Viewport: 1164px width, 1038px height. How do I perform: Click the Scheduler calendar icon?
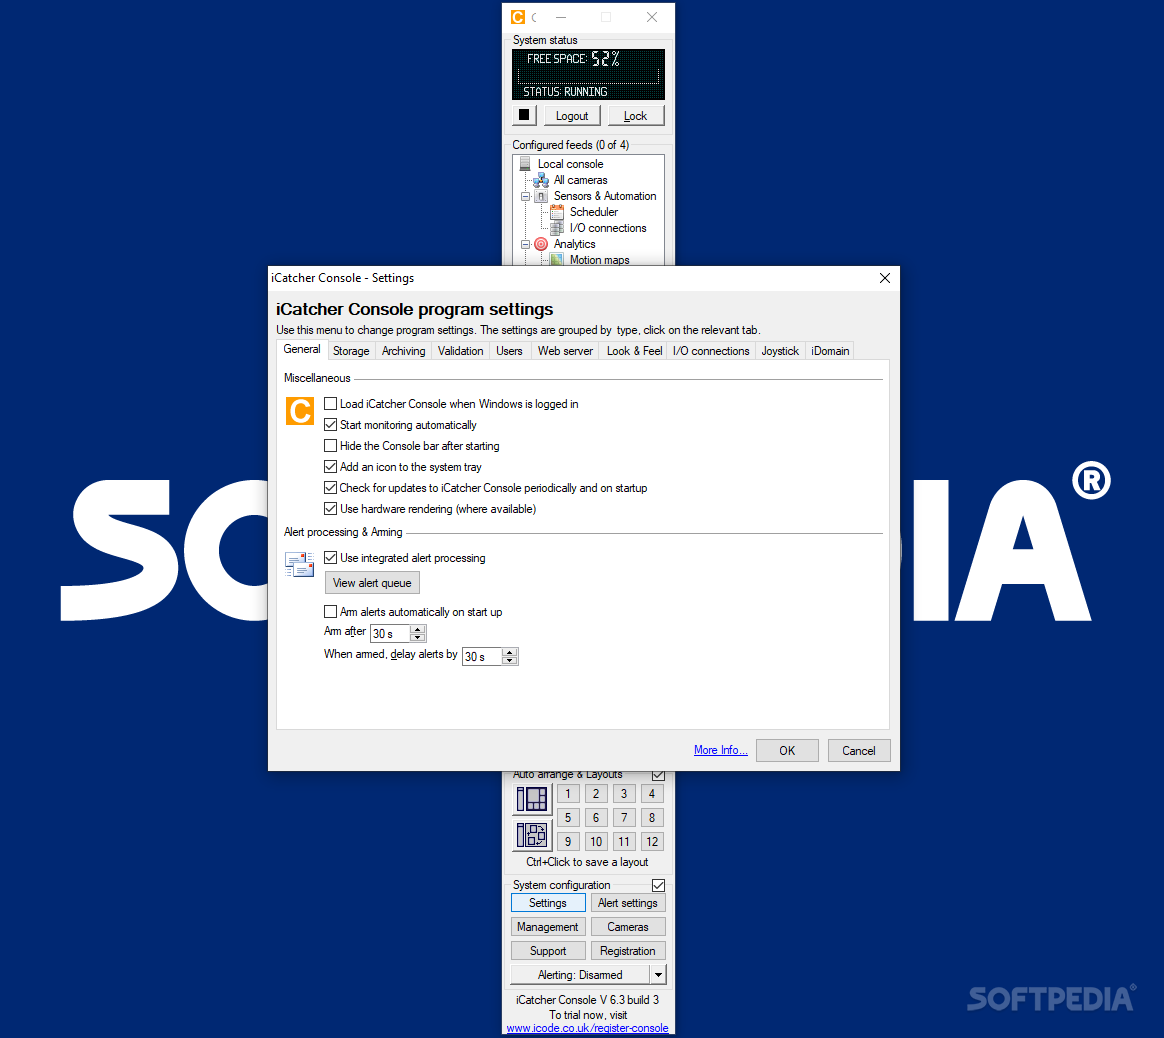coord(557,212)
